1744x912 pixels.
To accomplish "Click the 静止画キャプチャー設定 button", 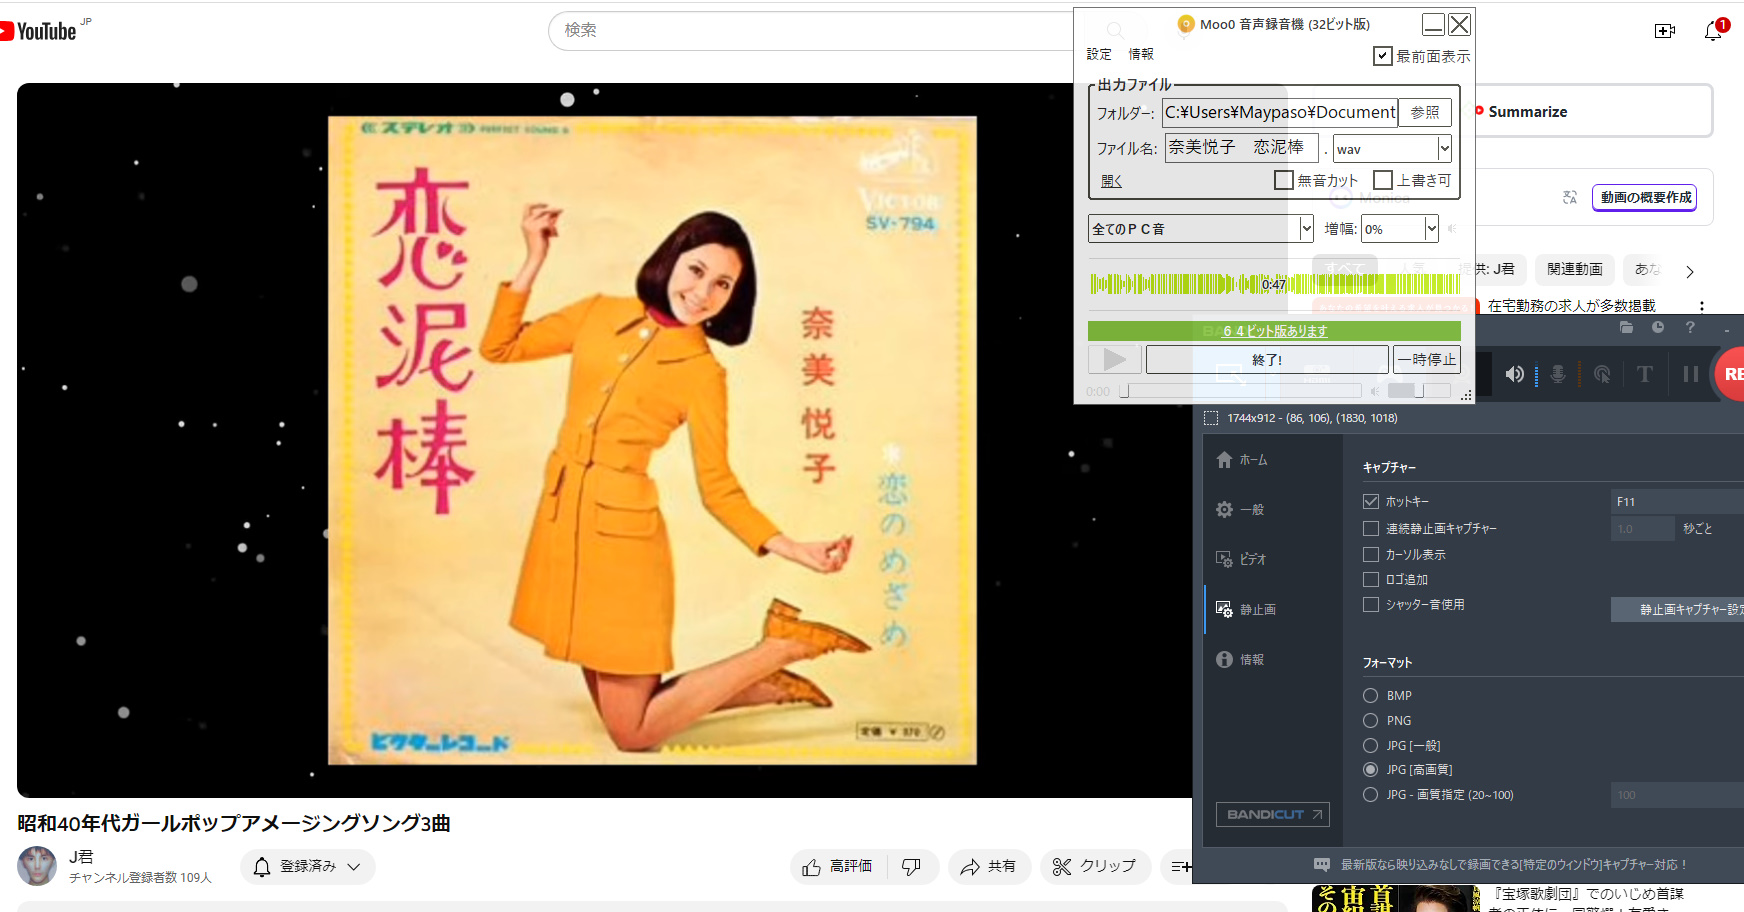I will [x=1677, y=609].
